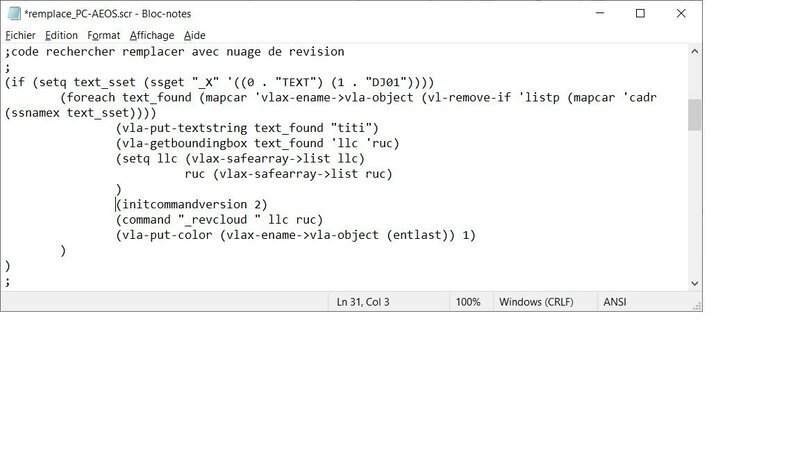Open the Edition menu
The height and width of the screenshot is (450, 800).
click(61, 35)
